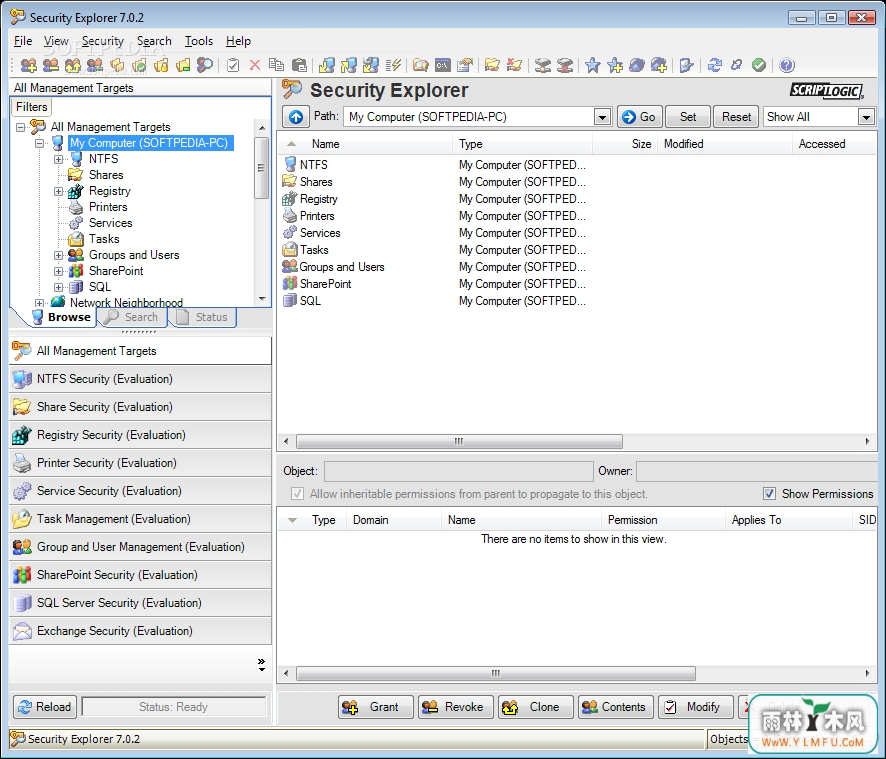Open NTFS Security (Evaluation) module
The width and height of the screenshot is (886, 759).
pyautogui.click(x=140, y=379)
